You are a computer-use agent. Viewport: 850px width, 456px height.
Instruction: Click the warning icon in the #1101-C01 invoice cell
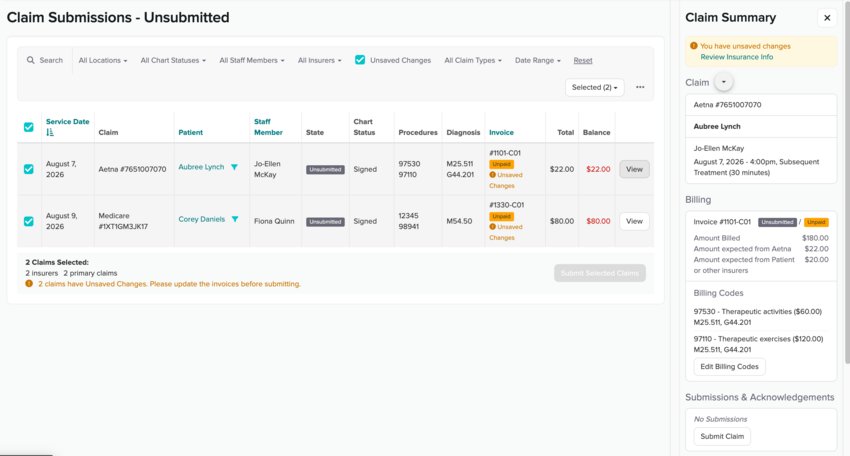coord(492,175)
